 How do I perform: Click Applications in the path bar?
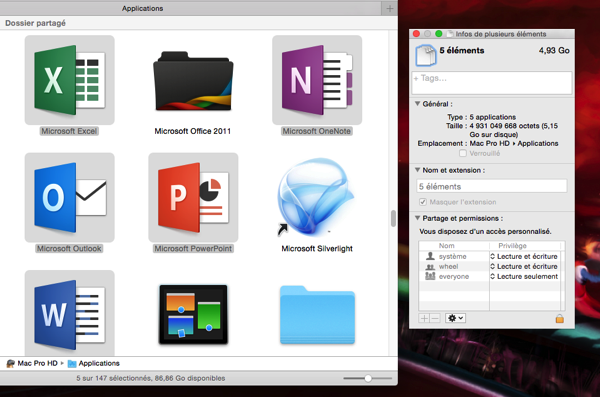coord(99,363)
